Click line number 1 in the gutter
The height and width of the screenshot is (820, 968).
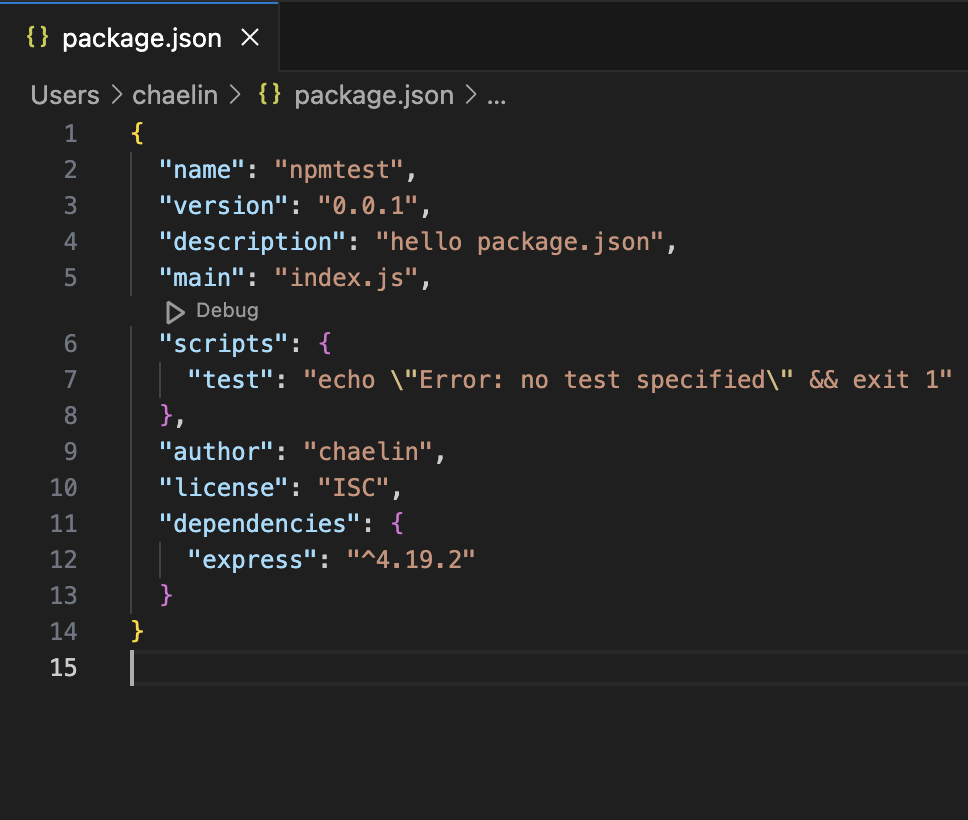pos(70,134)
